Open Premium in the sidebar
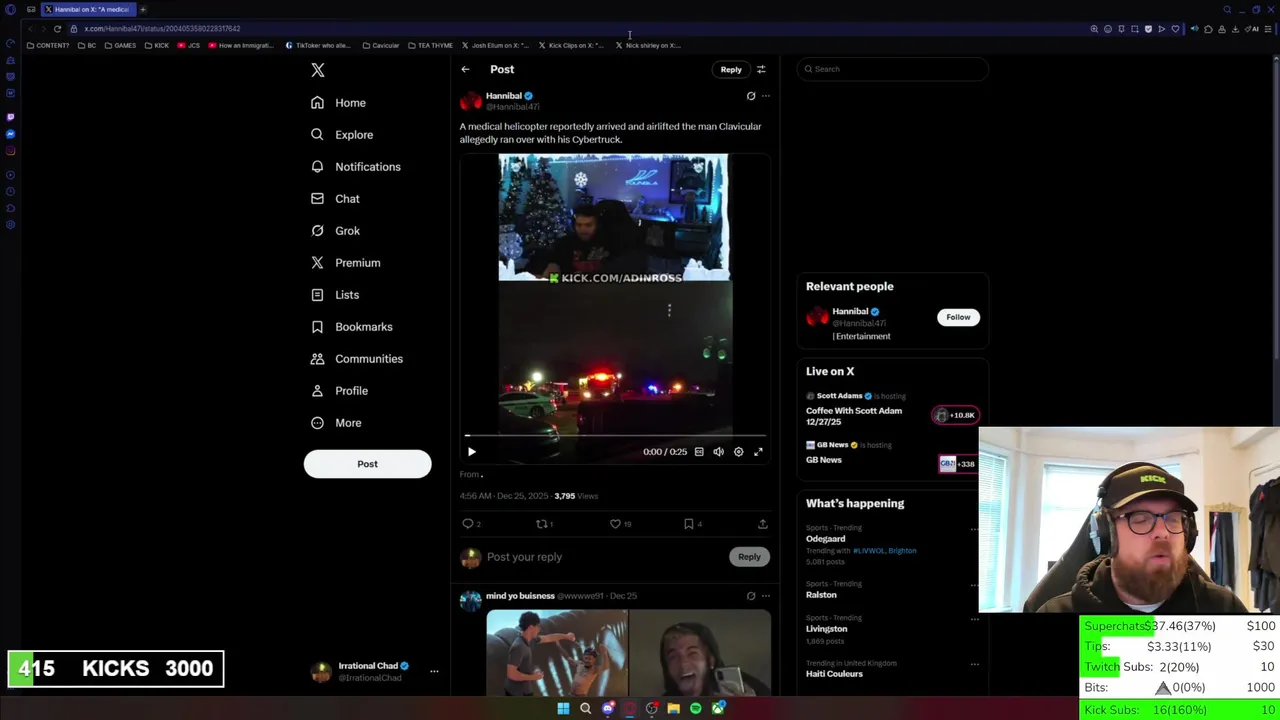 [x=346, y=263]
